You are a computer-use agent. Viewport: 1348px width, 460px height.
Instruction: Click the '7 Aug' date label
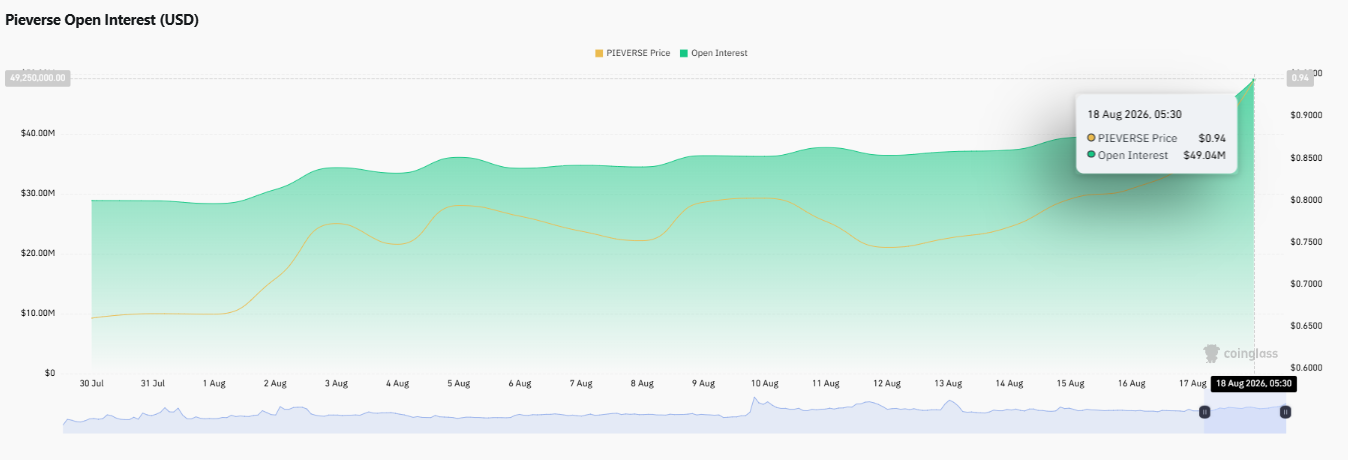580,383
